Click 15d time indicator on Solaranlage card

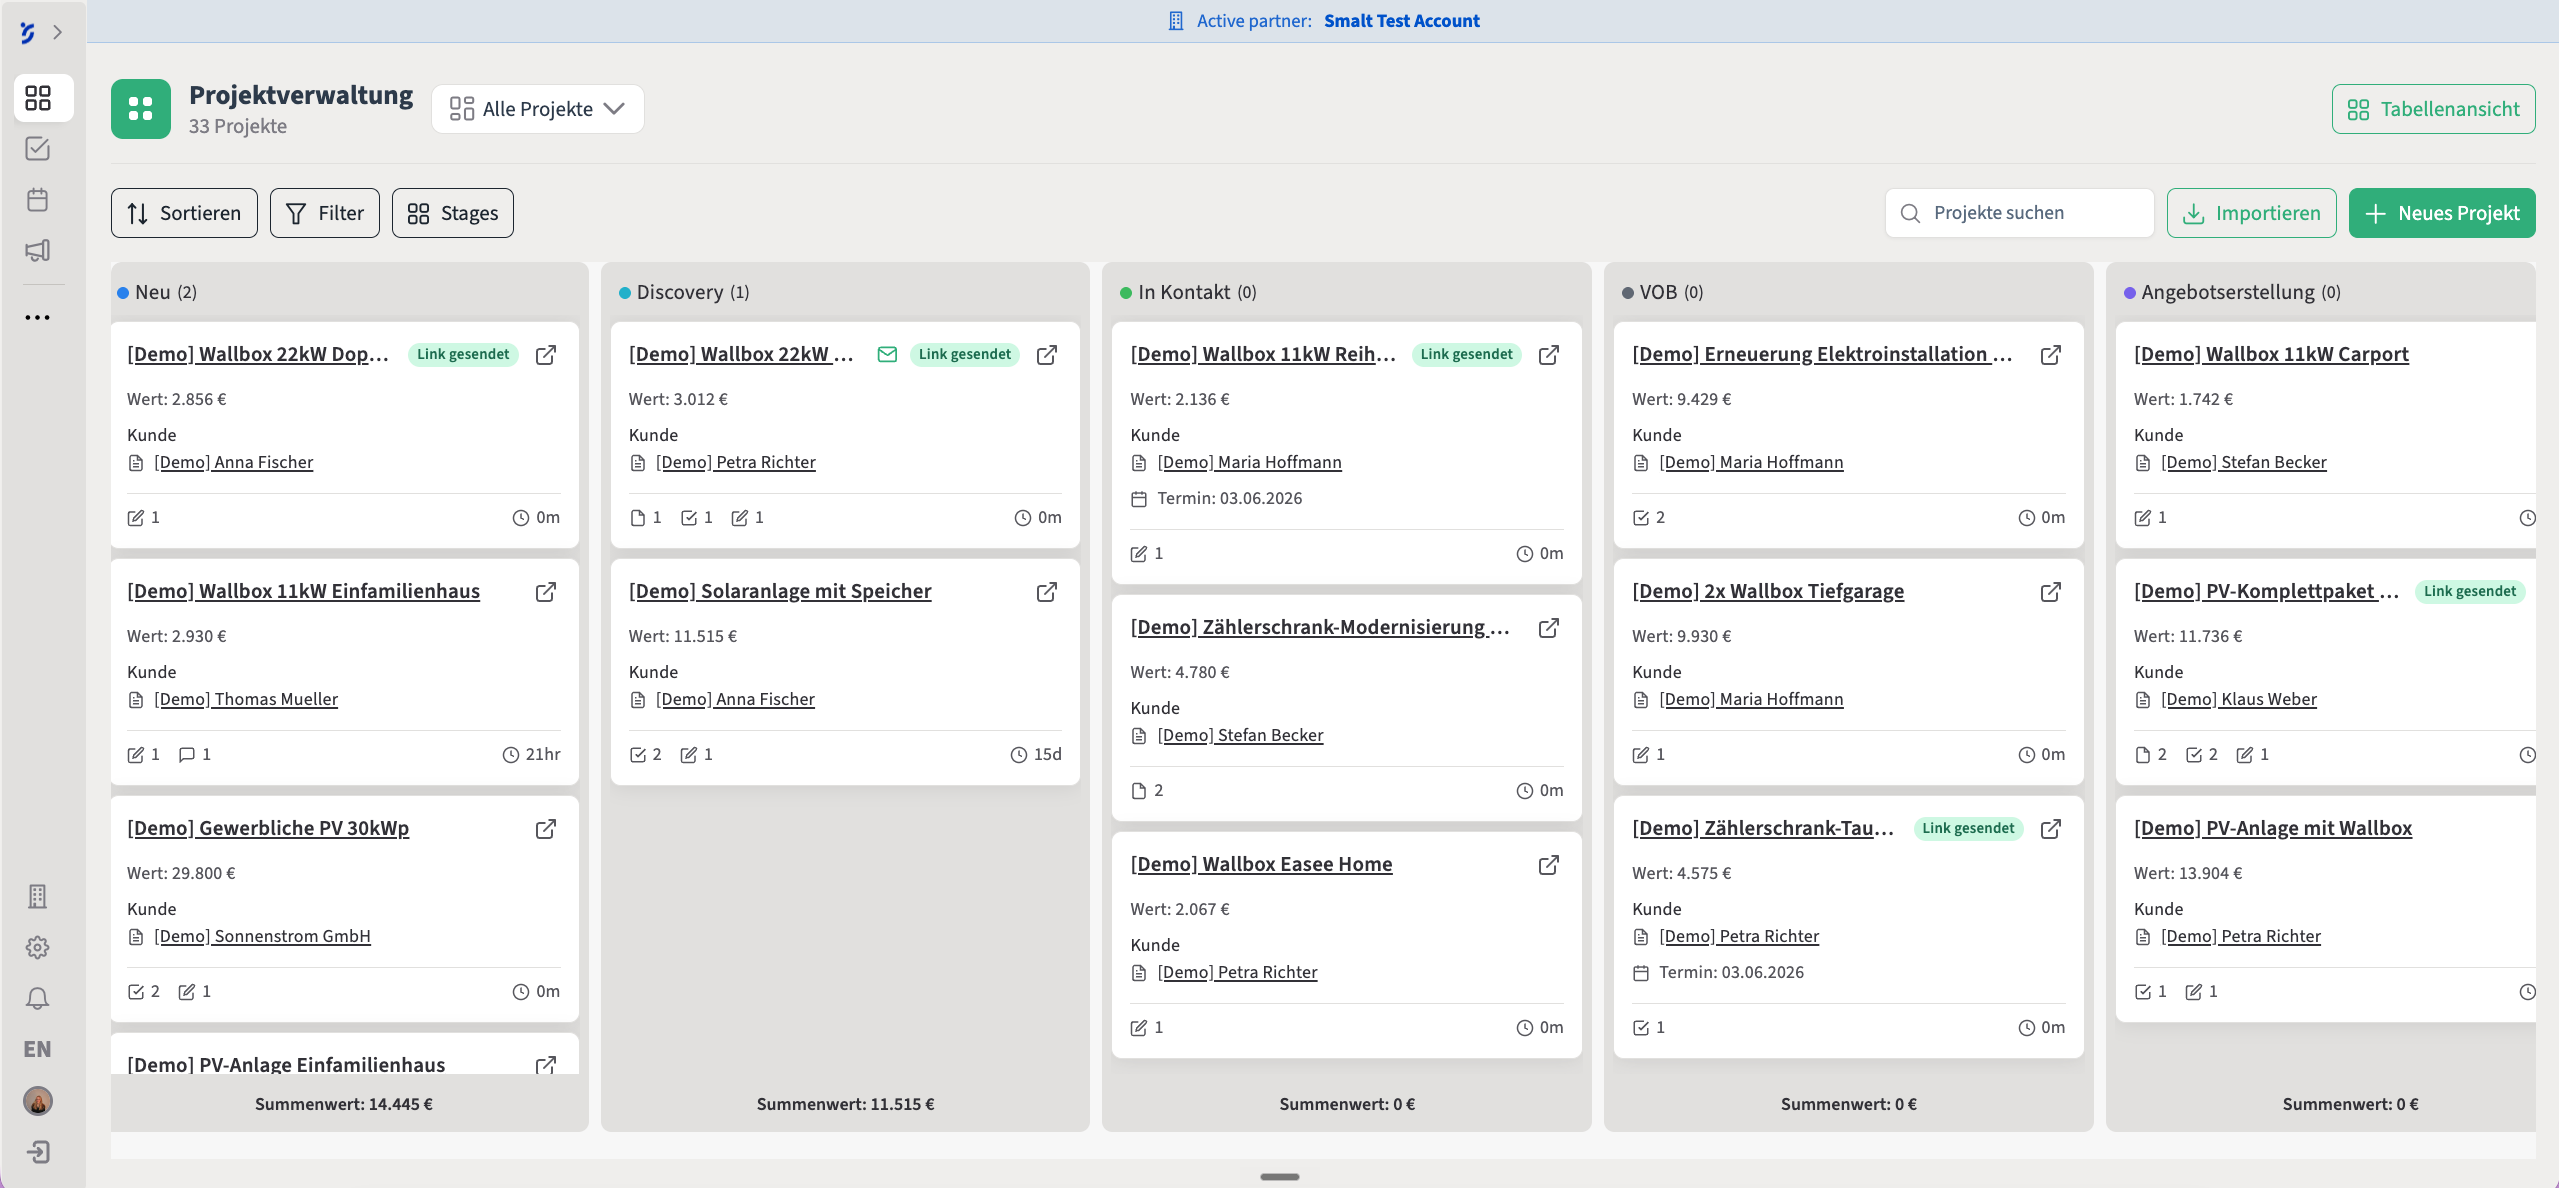click(1036, 754)
